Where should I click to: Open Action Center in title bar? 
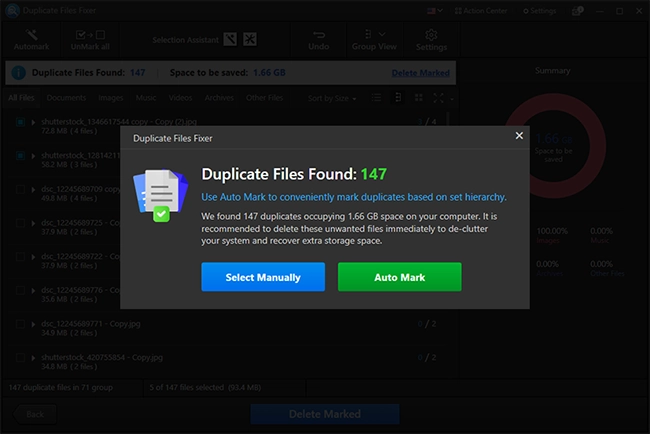(x=481, y=11)
